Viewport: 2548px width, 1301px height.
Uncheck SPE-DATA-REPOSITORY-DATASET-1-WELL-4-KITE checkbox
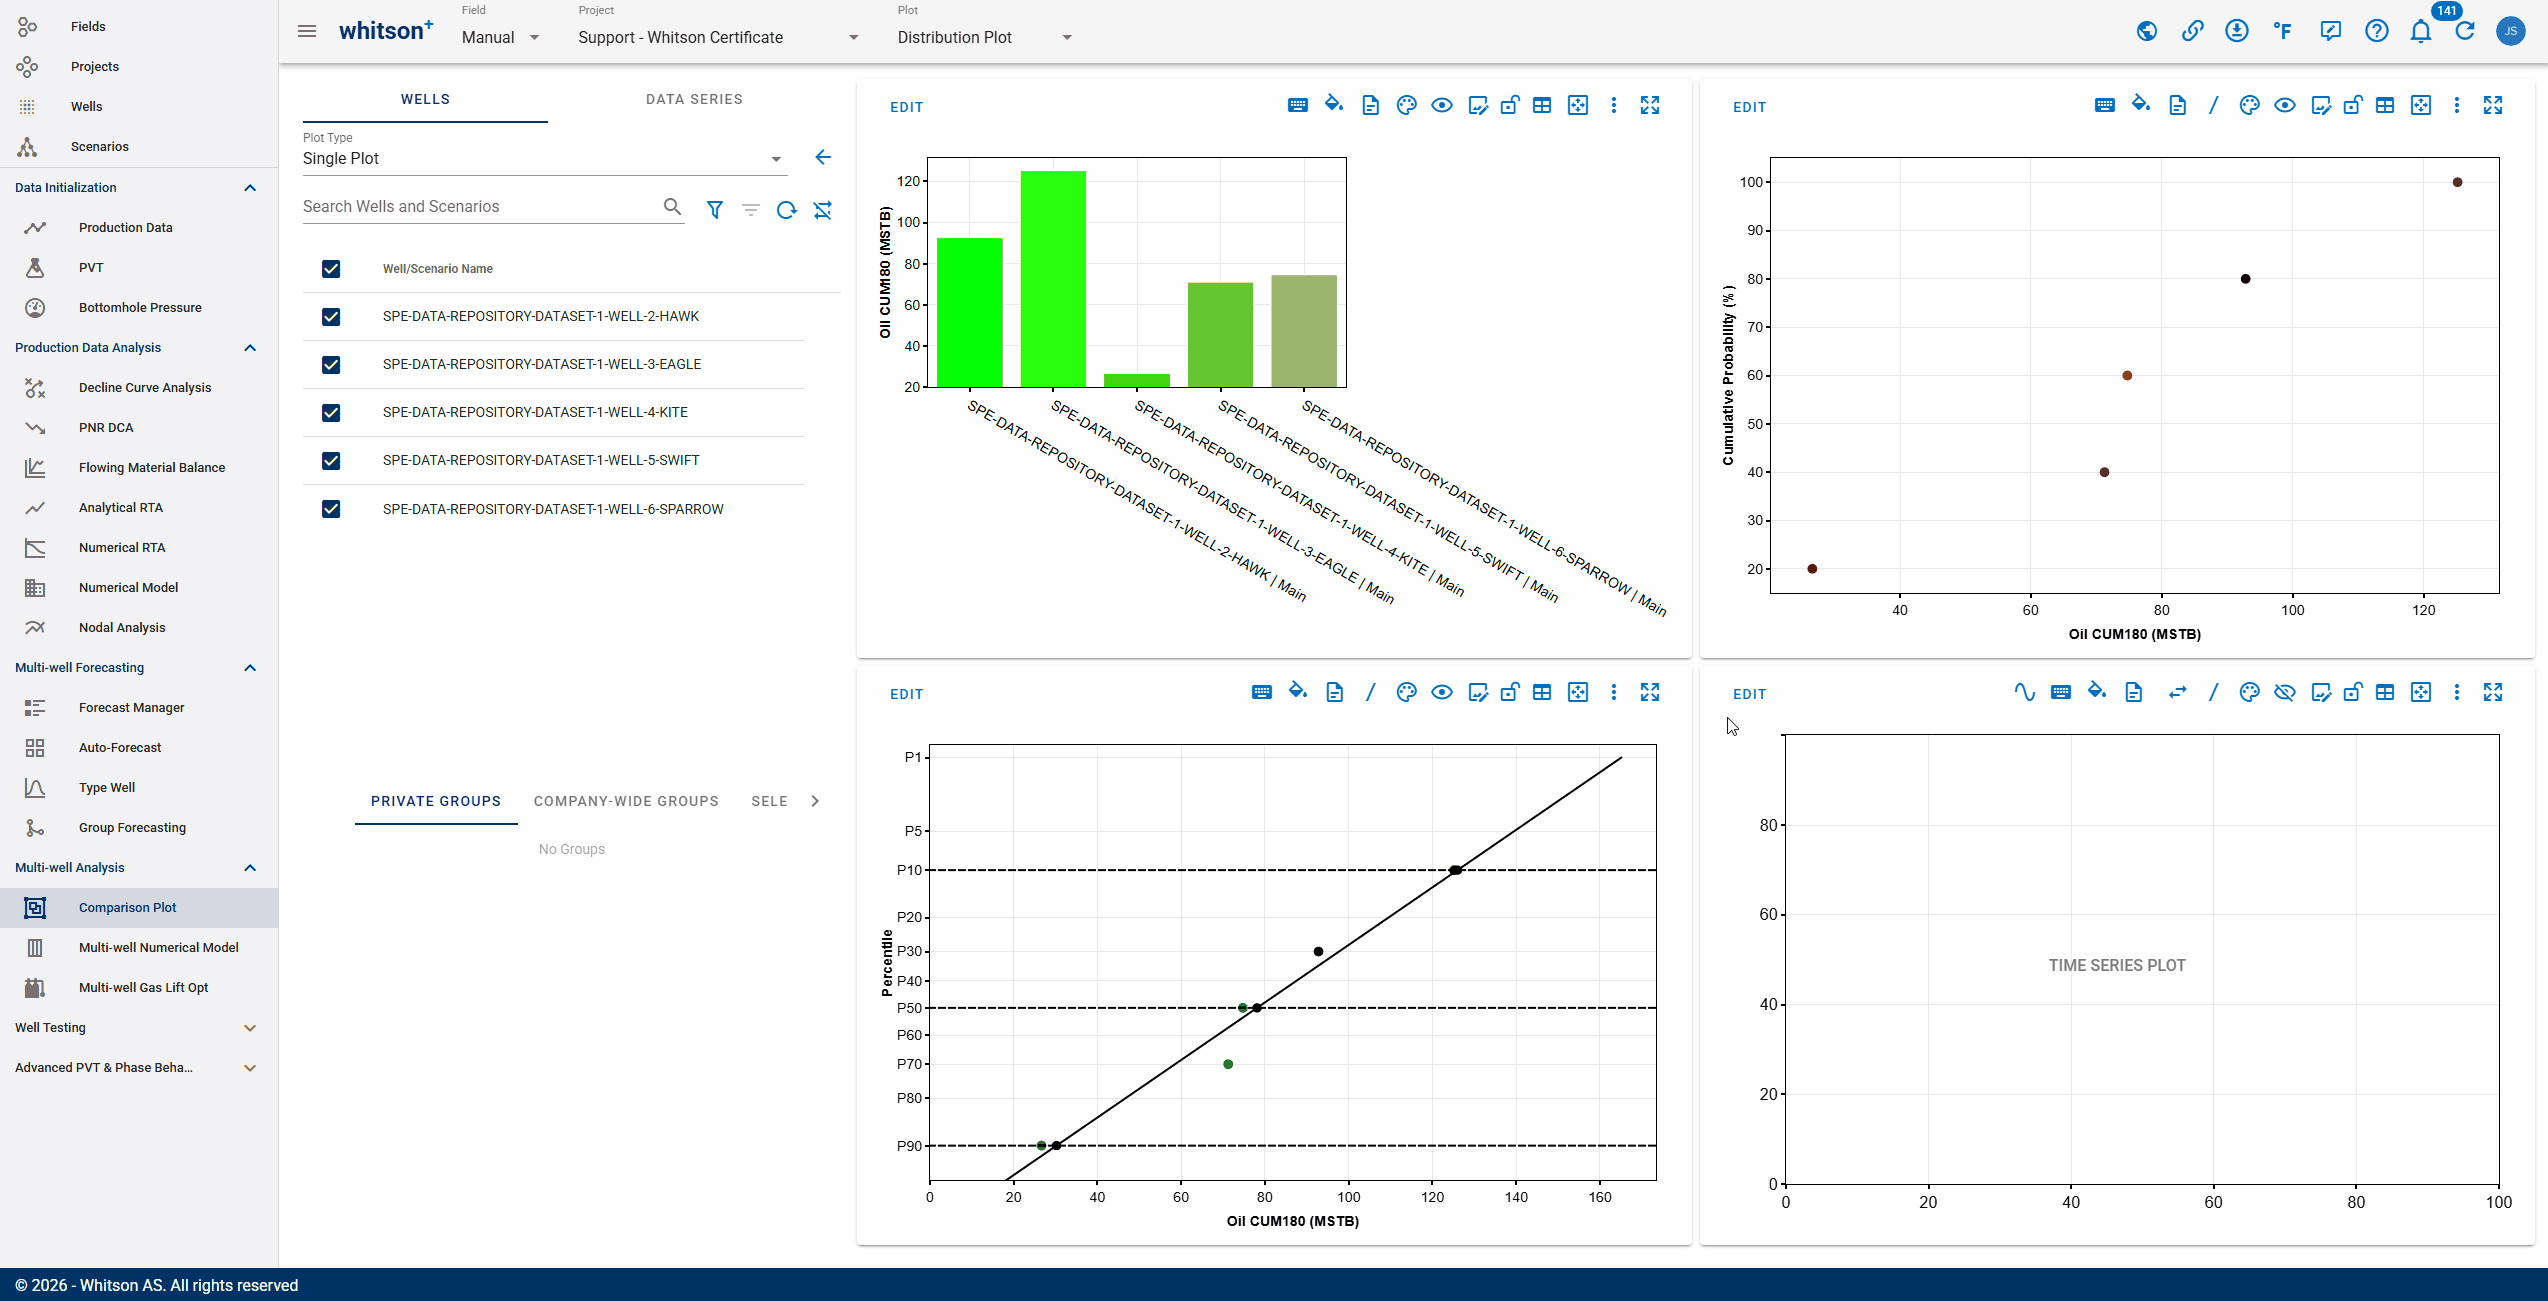[x=331, y=412]
